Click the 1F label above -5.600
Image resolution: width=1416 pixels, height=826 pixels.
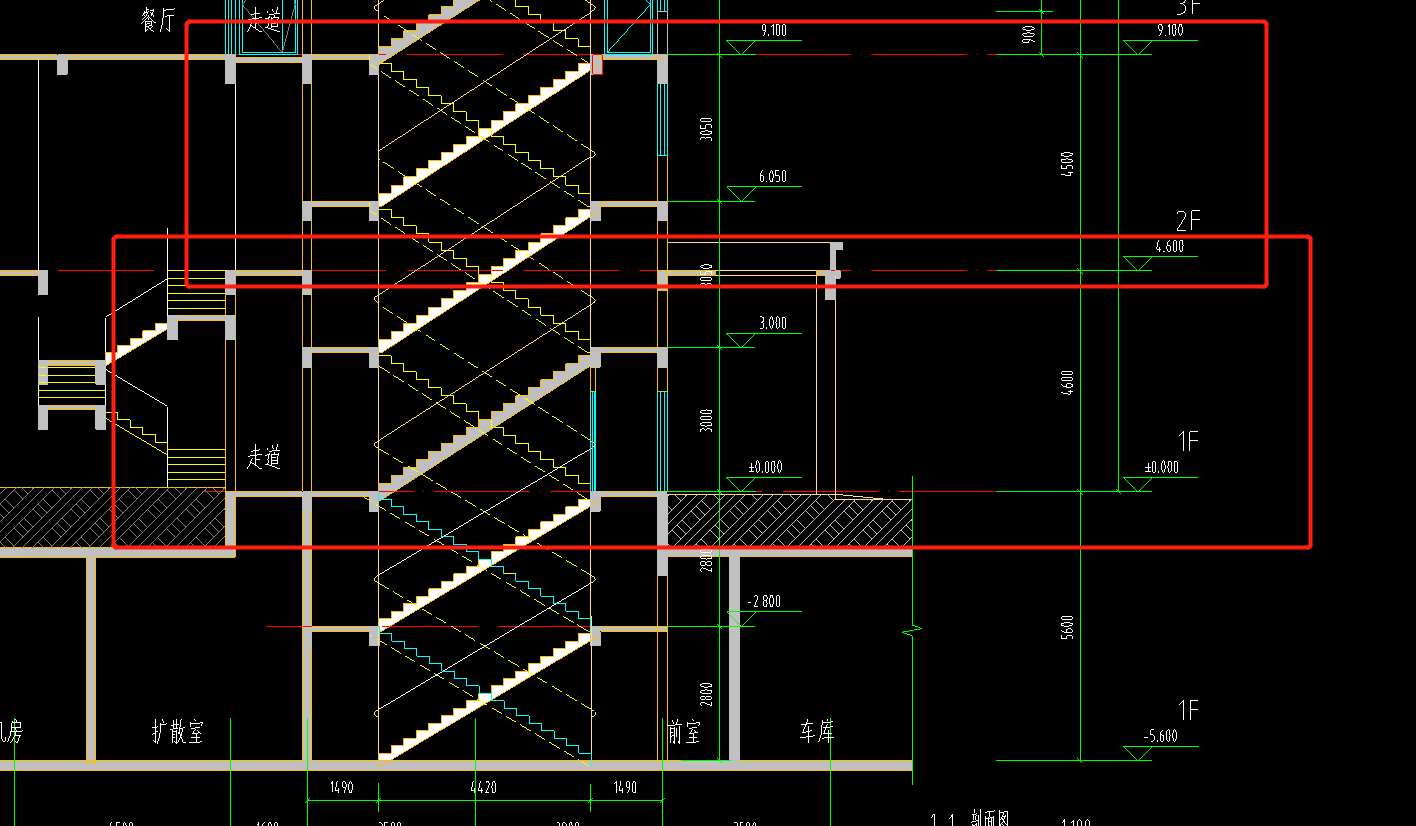tap(1187, 711)
